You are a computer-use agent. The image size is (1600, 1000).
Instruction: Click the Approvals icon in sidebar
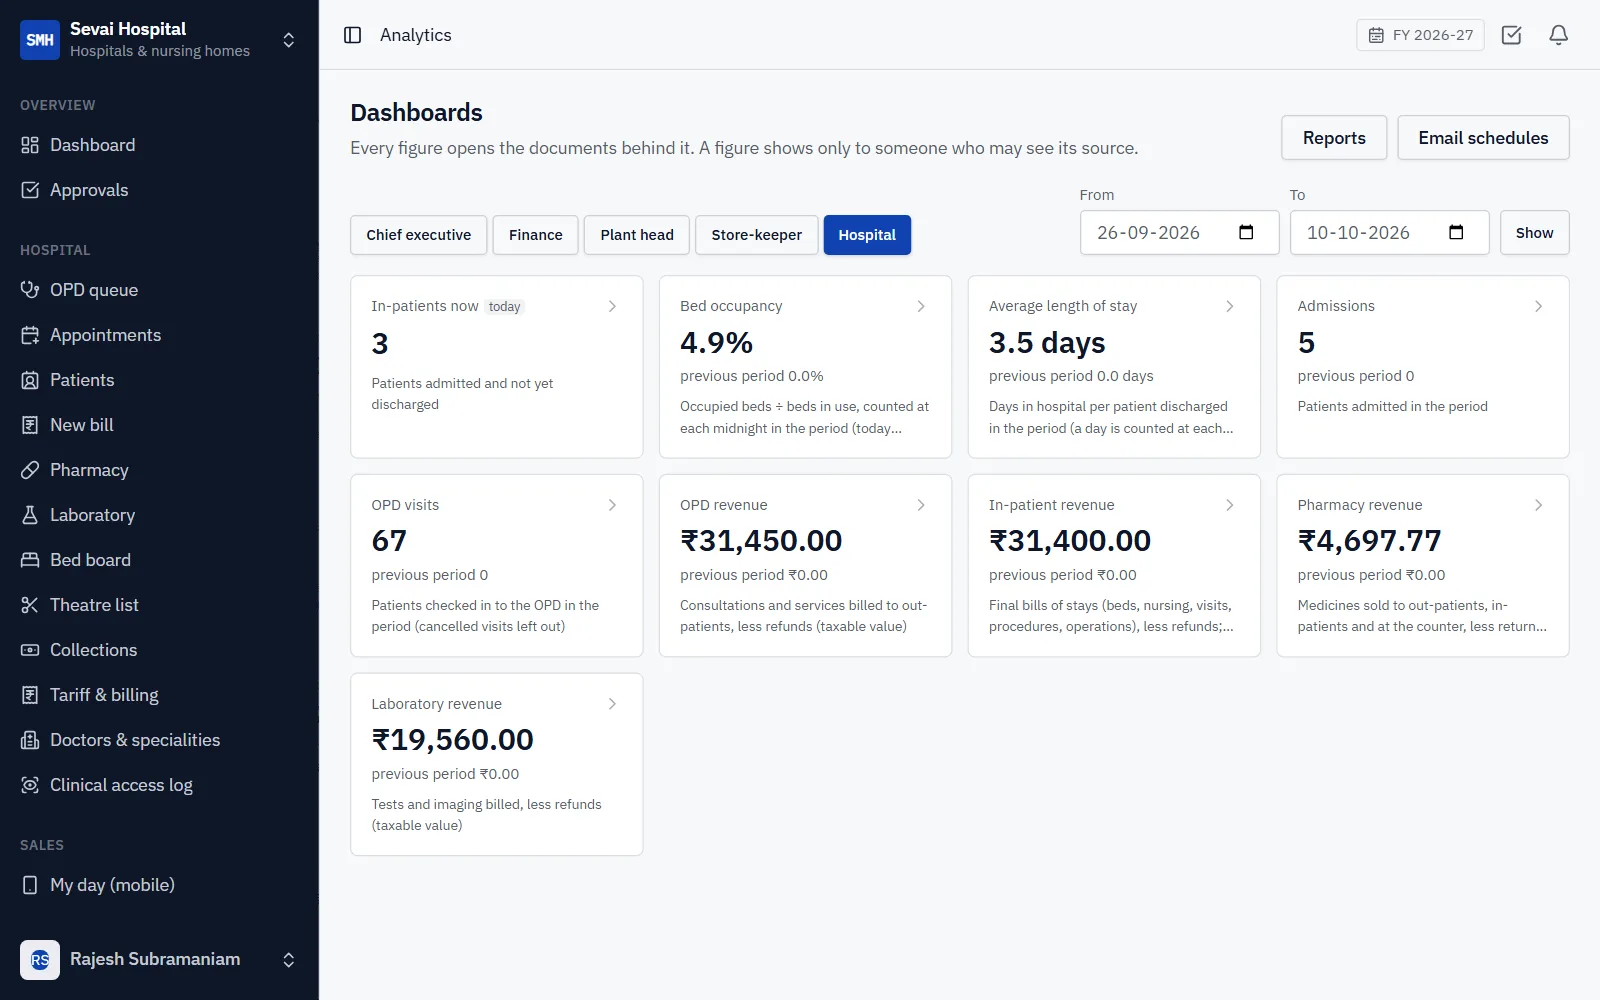point(30,190)
